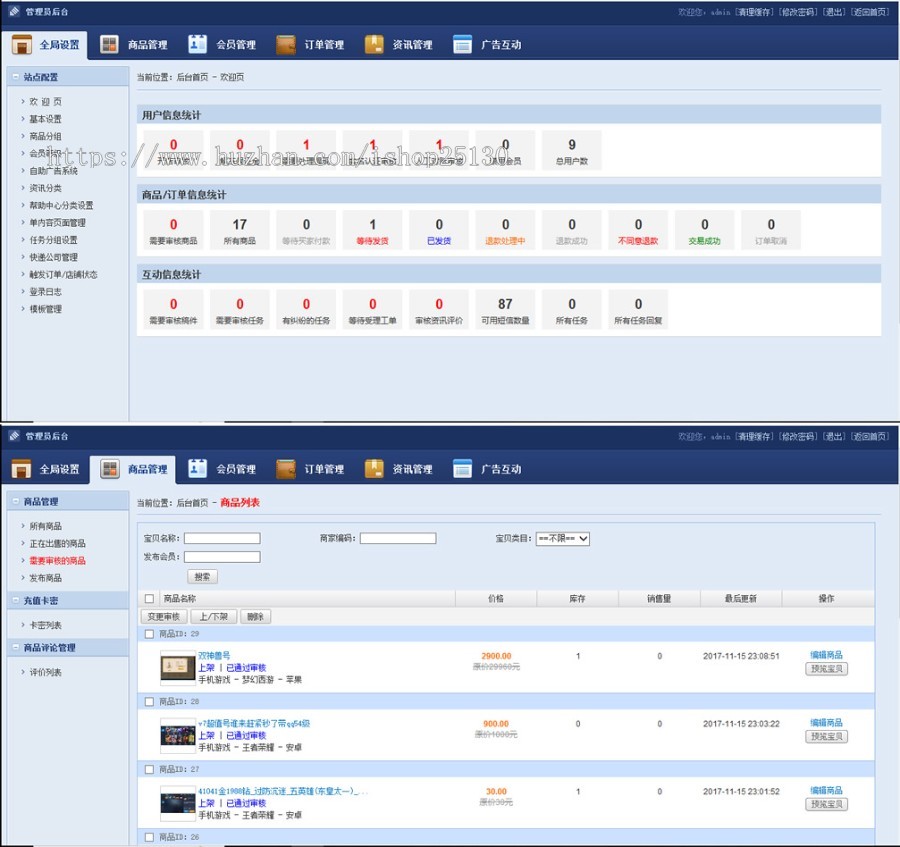Collapse the 充值卡密 sidebar section
The width and height of the screenshot is (900, 847).
pos(16,600)
